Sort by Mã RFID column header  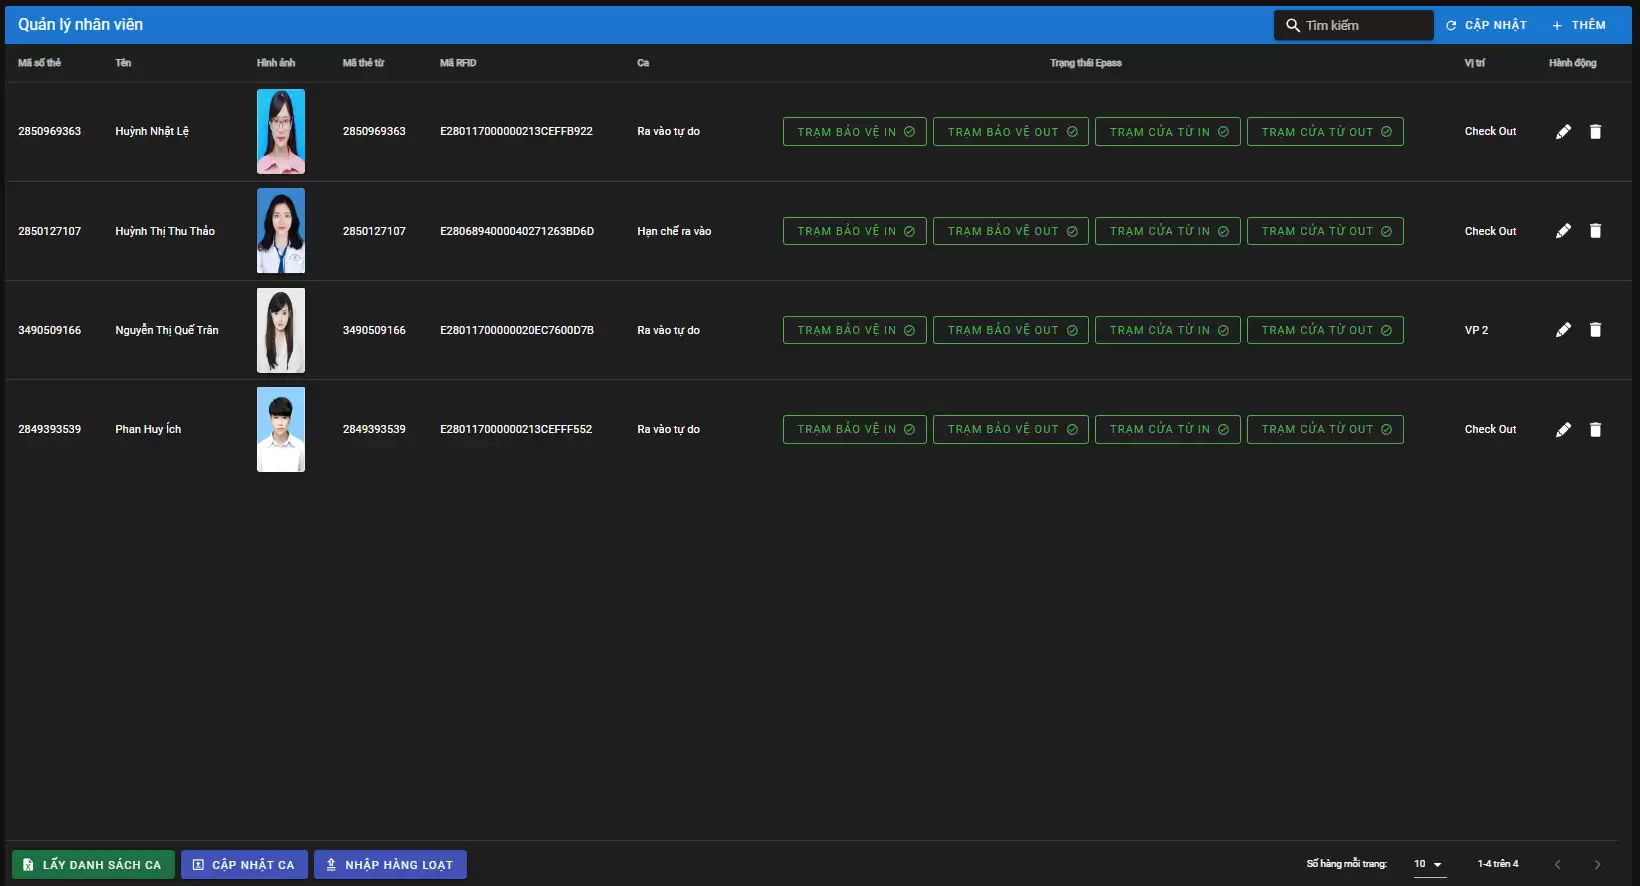[x=458, y=63]
